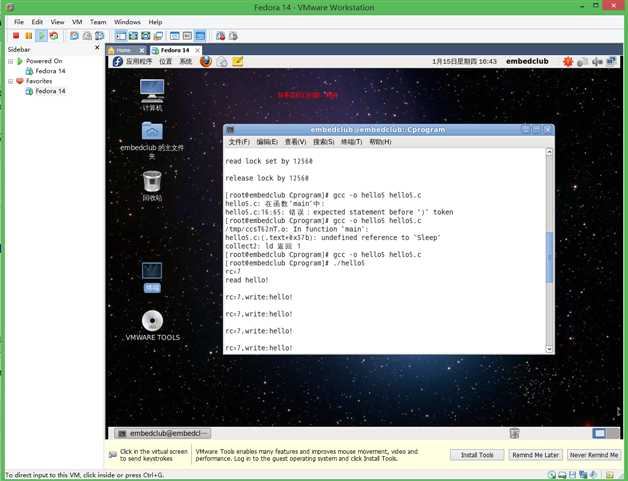Click the Appliance view toolbar icon
Viewport: 628px width, 481px height.
[x=187, y=36]
